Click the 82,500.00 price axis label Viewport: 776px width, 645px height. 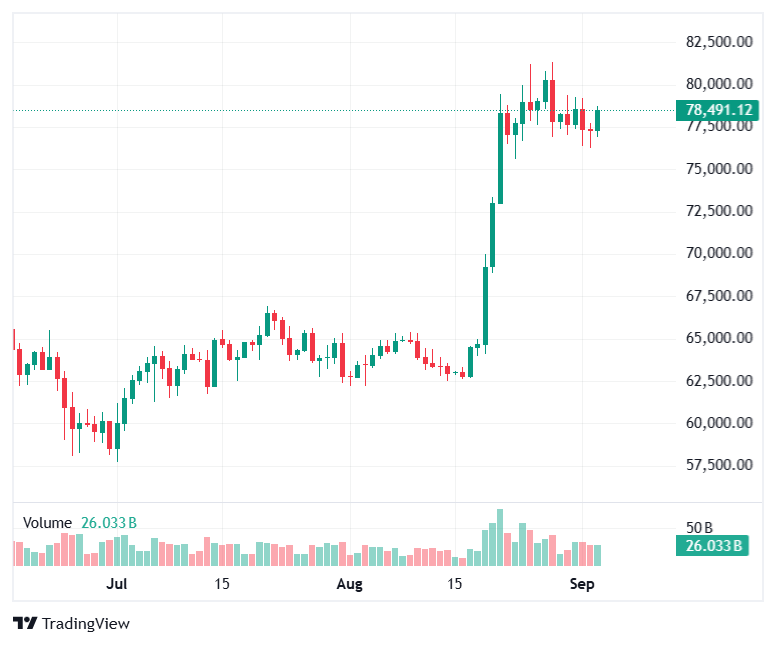pyautogui.click(x=719, y=42)
